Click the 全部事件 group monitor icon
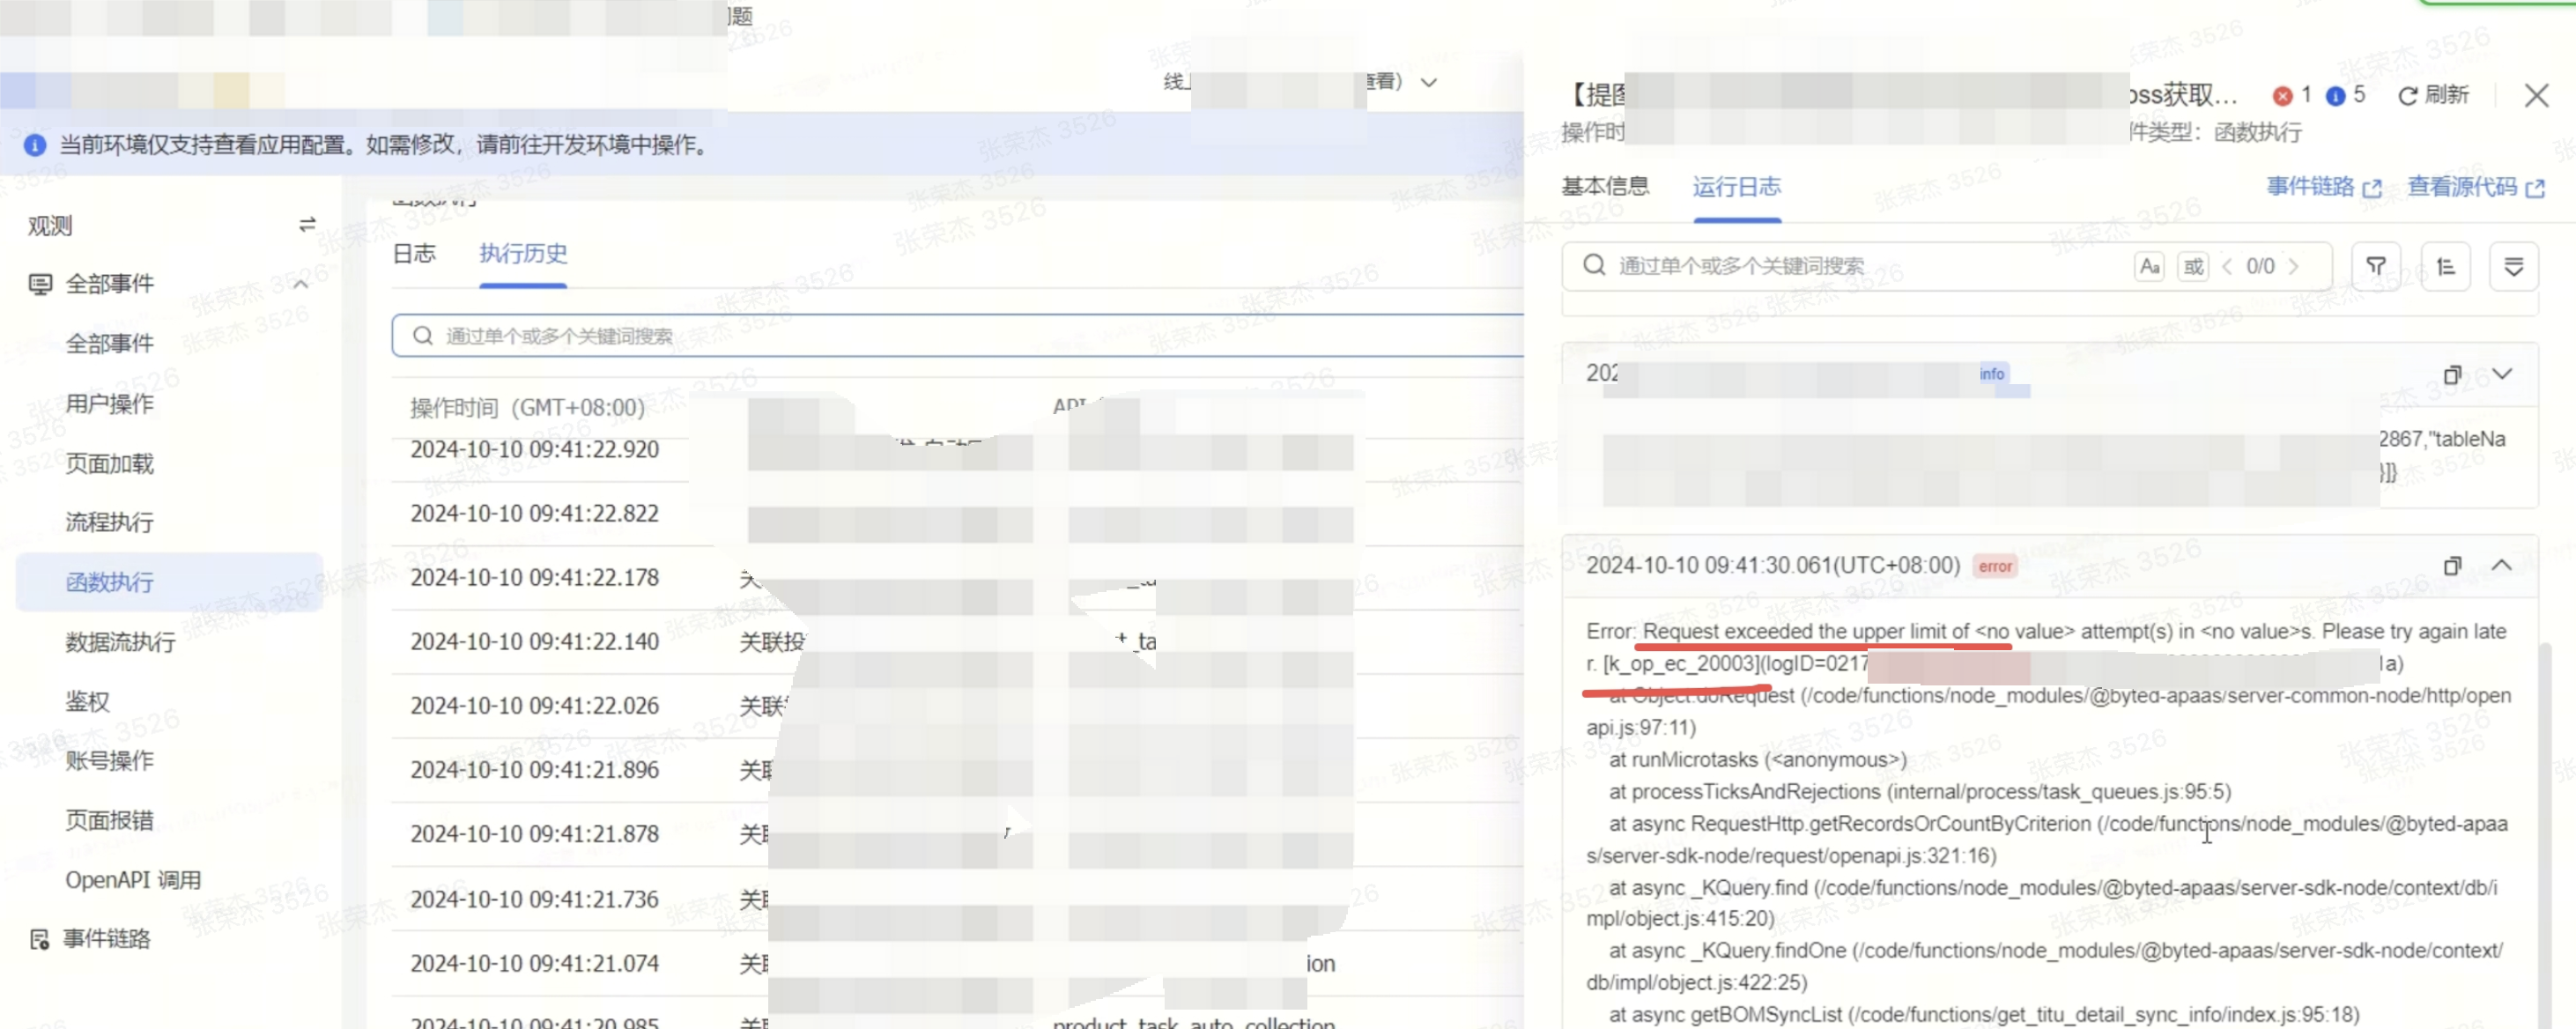The image size is (2576, 1029). pos(40,285)
